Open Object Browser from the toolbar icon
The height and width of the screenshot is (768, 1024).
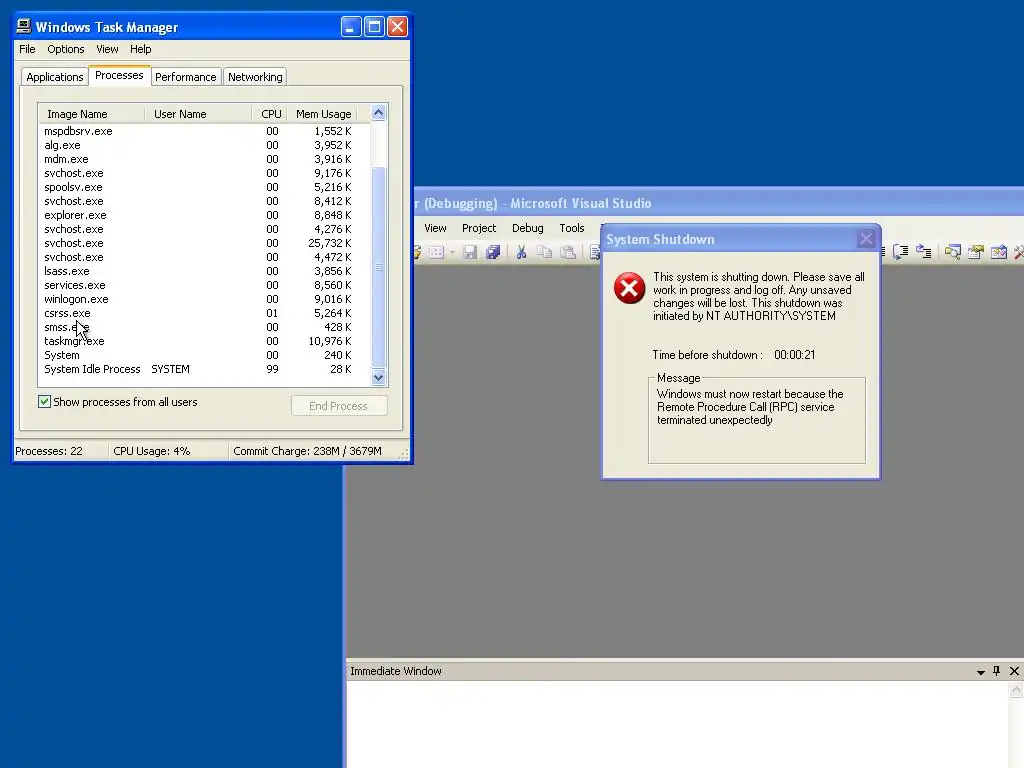tap(999, 252)
